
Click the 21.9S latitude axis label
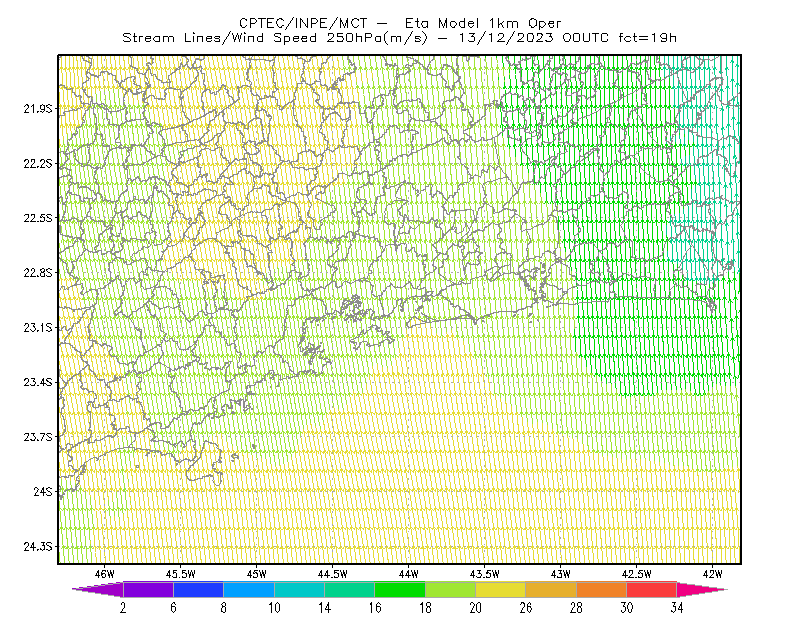[38, 108]
